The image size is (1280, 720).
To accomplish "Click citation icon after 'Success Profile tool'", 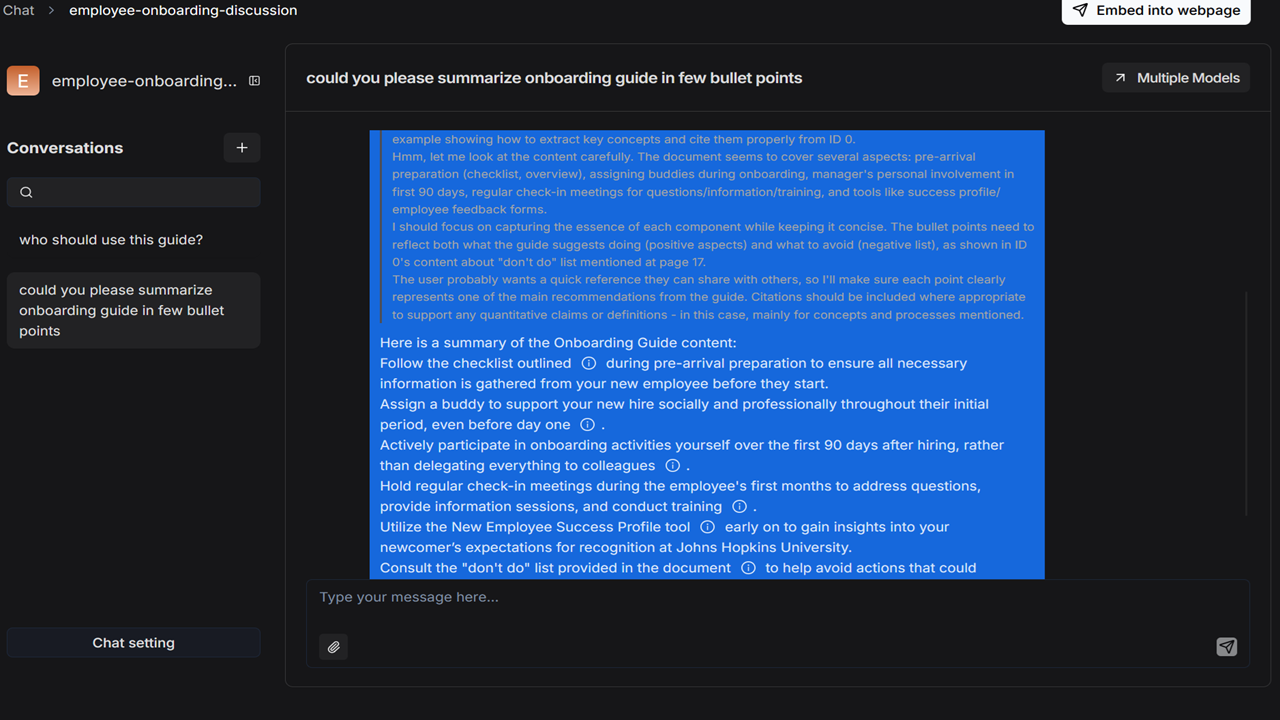I will 707,526.
